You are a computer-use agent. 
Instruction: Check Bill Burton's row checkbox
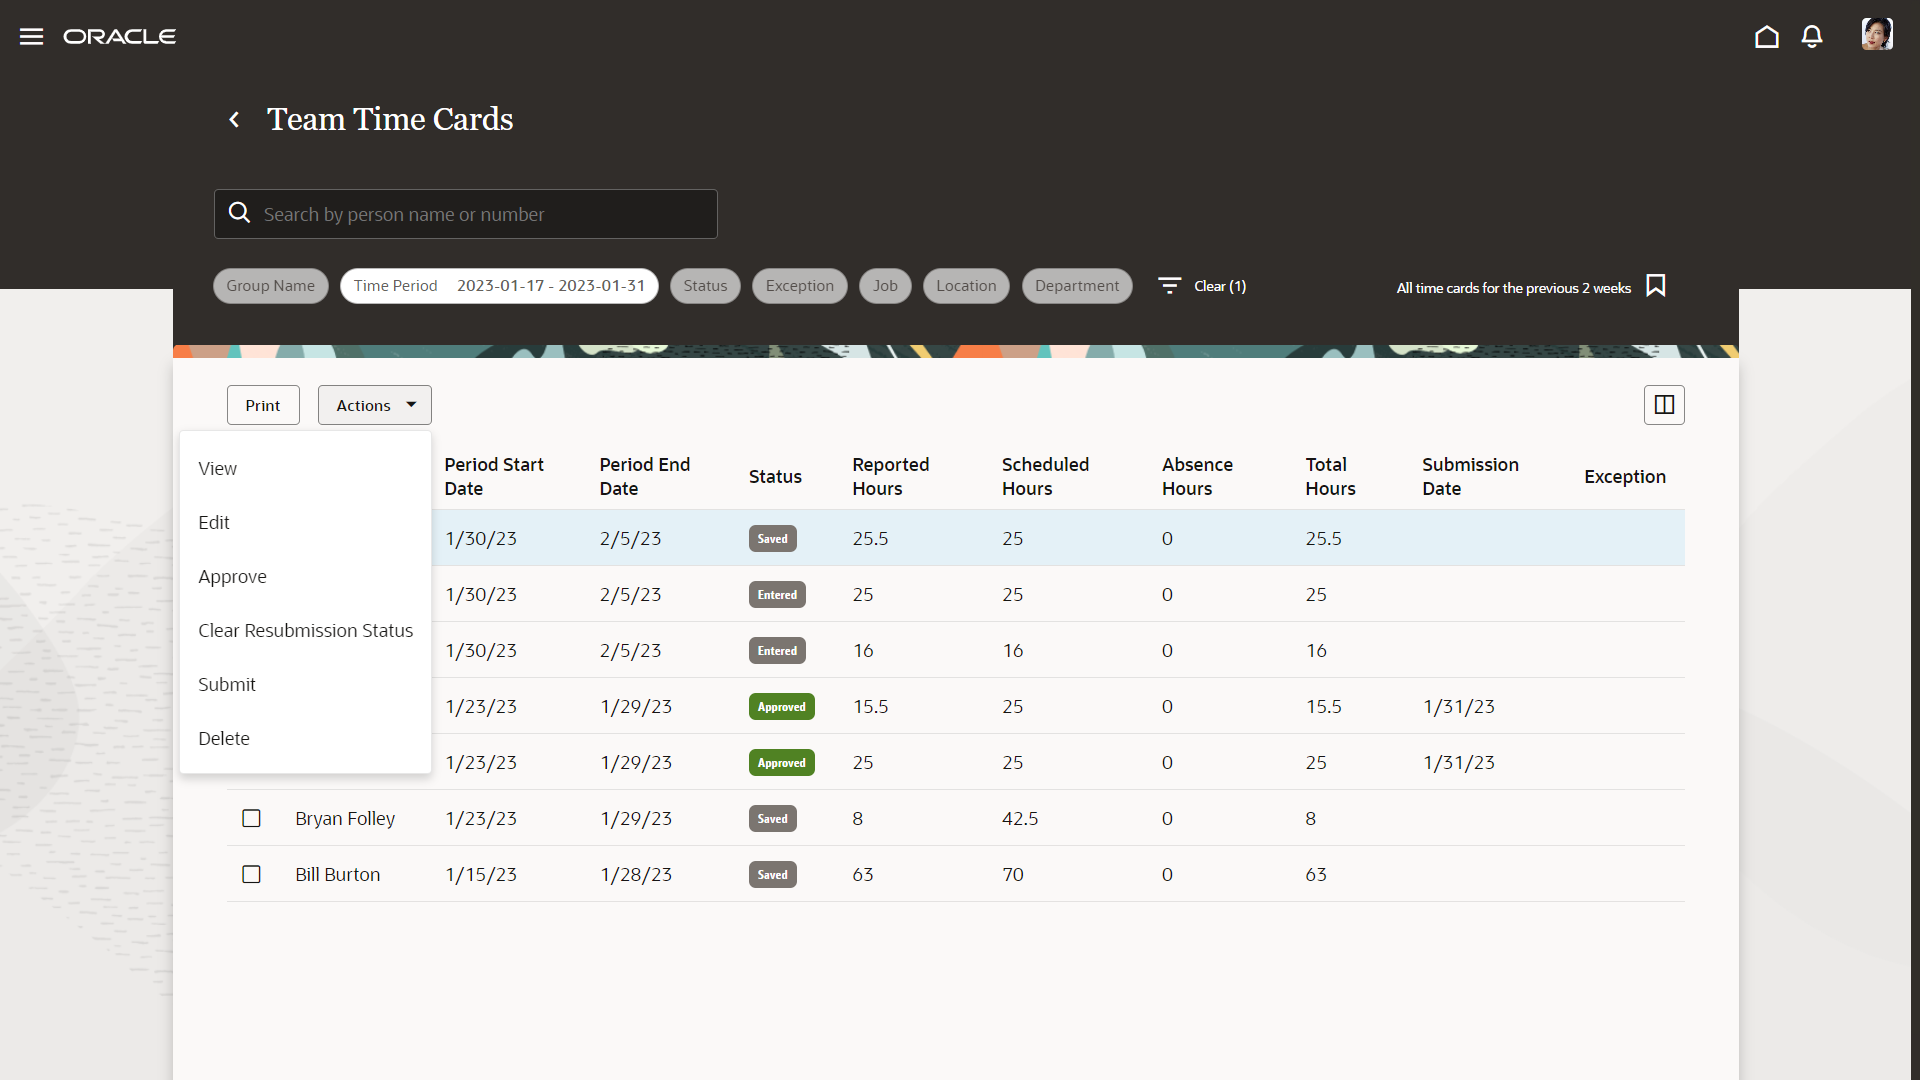tap(251, 874)
